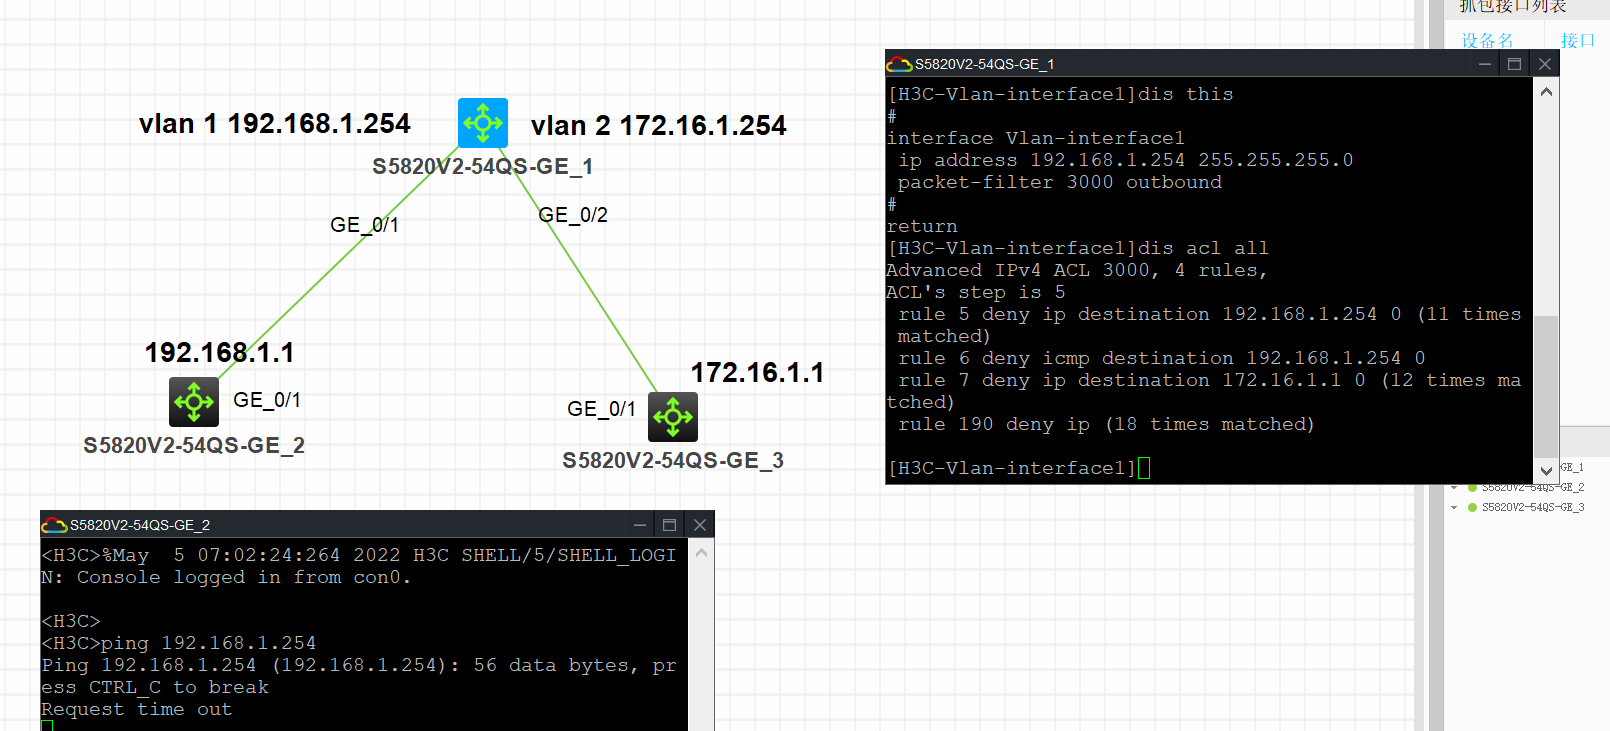The width and height of the screenshot is (1610, 731).
Task: Click the GE_0/1 port label beside the GE_2 switch
Action: coord(267,401)
